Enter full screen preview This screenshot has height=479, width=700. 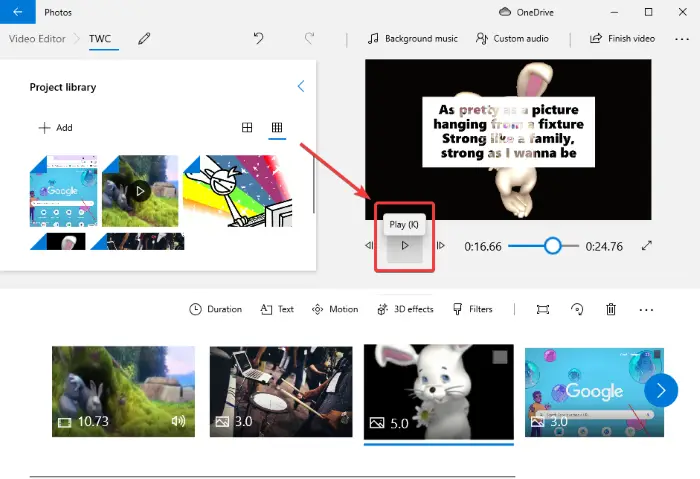(646, 246)
